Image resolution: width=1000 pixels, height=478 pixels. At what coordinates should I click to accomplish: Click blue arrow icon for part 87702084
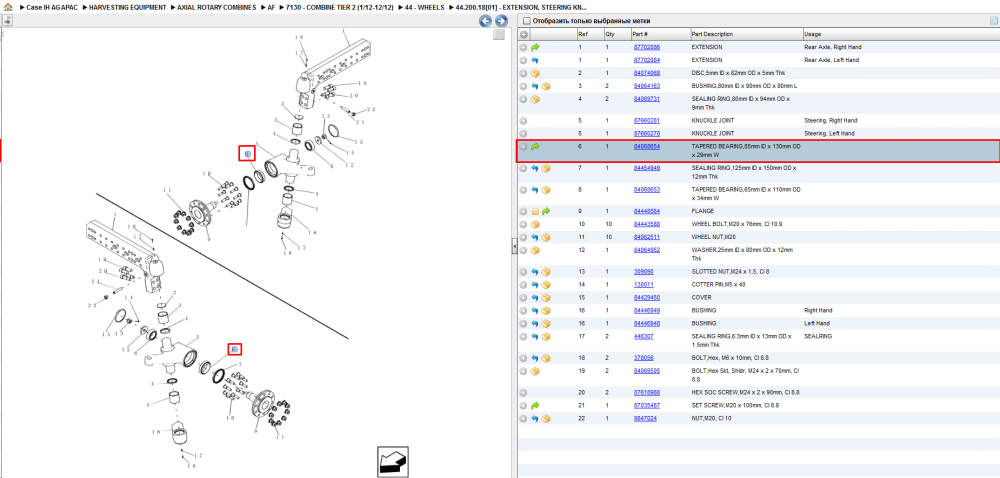pos(535,60)
